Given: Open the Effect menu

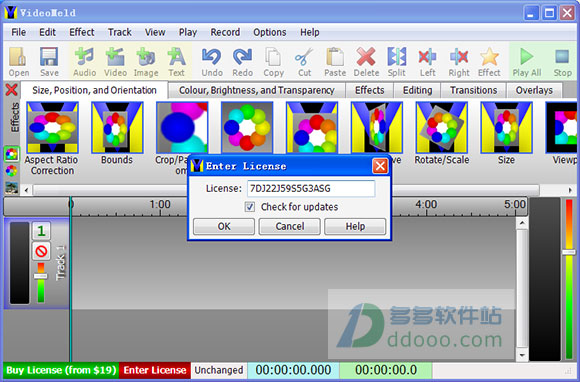Looking at the screenshot, I should click(82, 32).
